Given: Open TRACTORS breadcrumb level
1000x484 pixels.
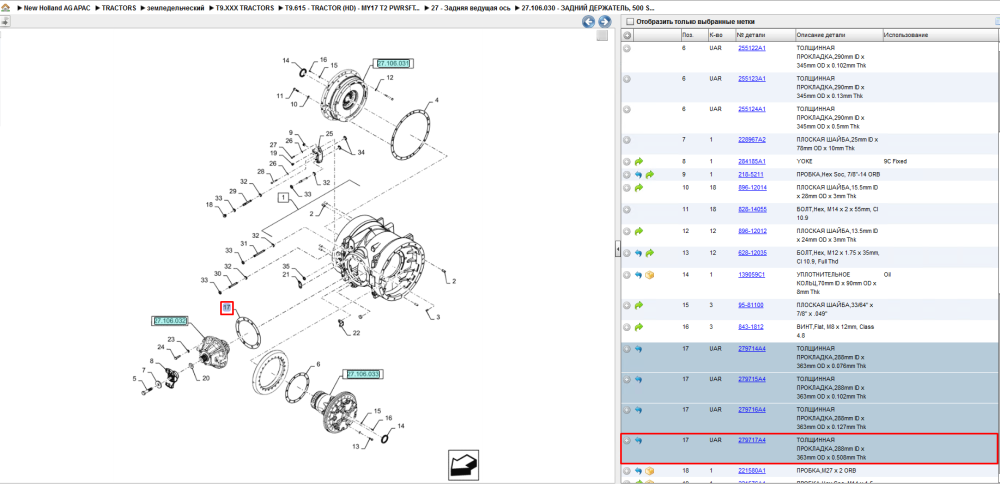Looking at the screenshot, I should tap(119, 8).
